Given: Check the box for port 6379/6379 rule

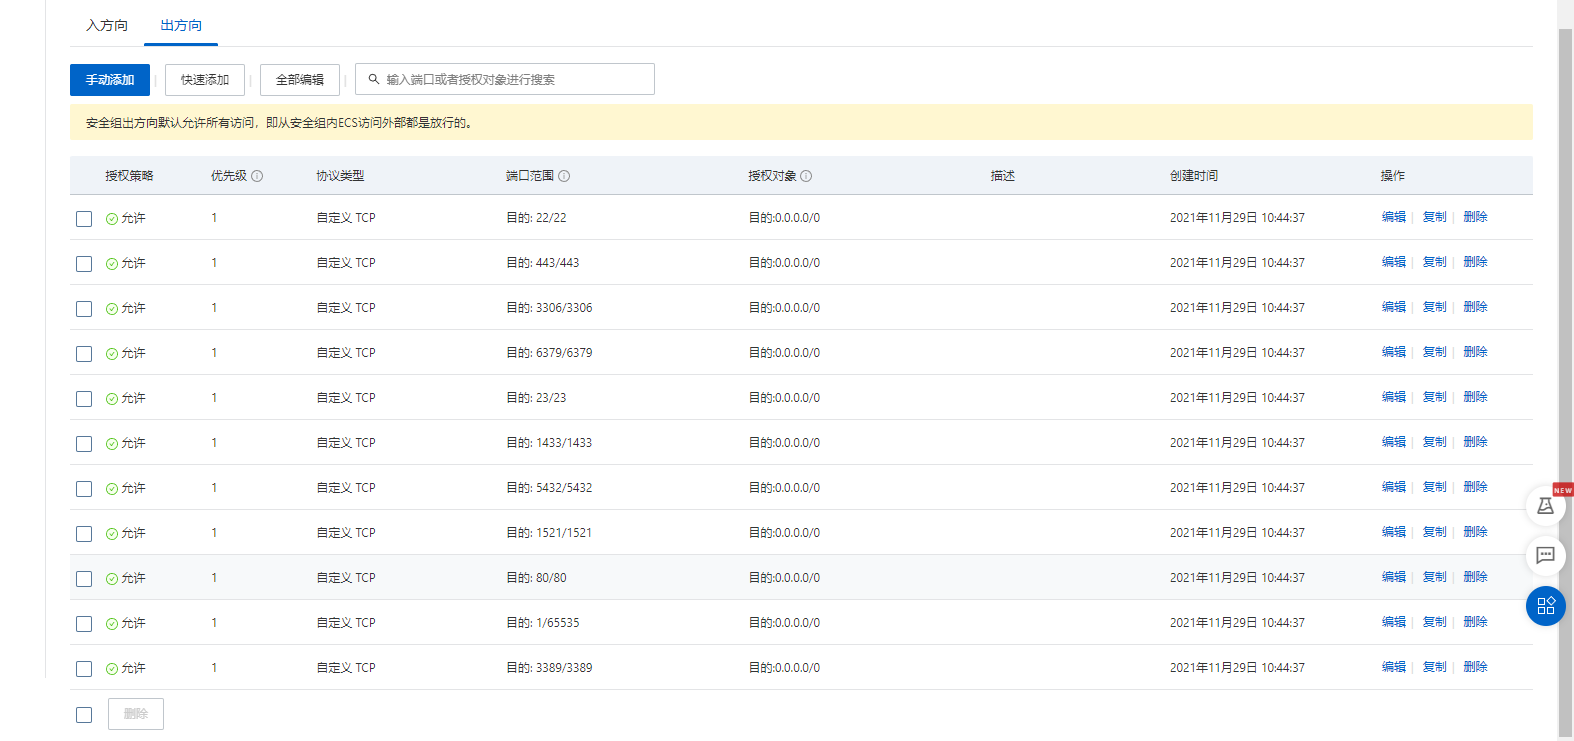Looking at the screenshot, I should pyautogui.click(x=84, y=354).
